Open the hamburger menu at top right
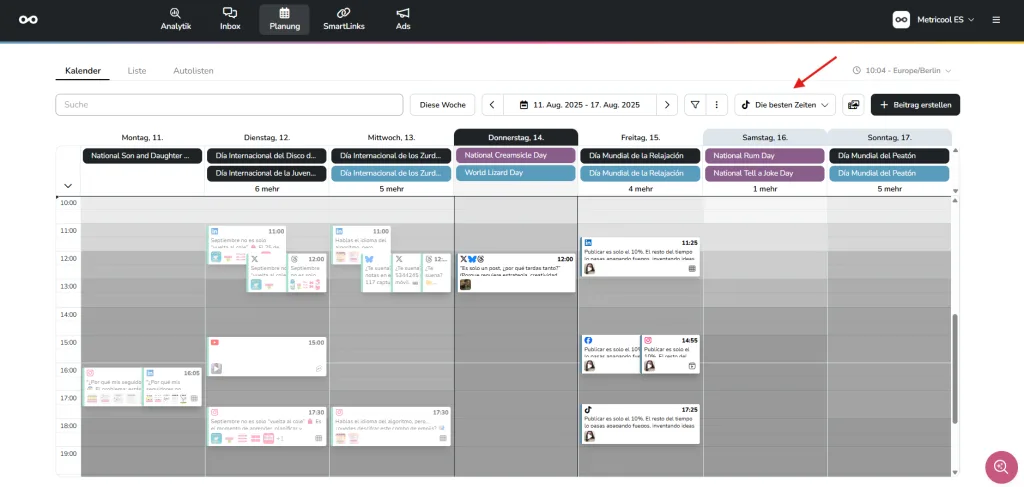The image size is (1024, 487). 995,20
